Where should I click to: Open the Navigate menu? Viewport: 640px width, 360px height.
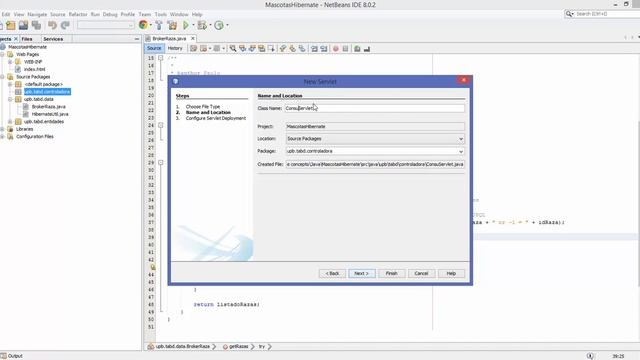[37, 14]
